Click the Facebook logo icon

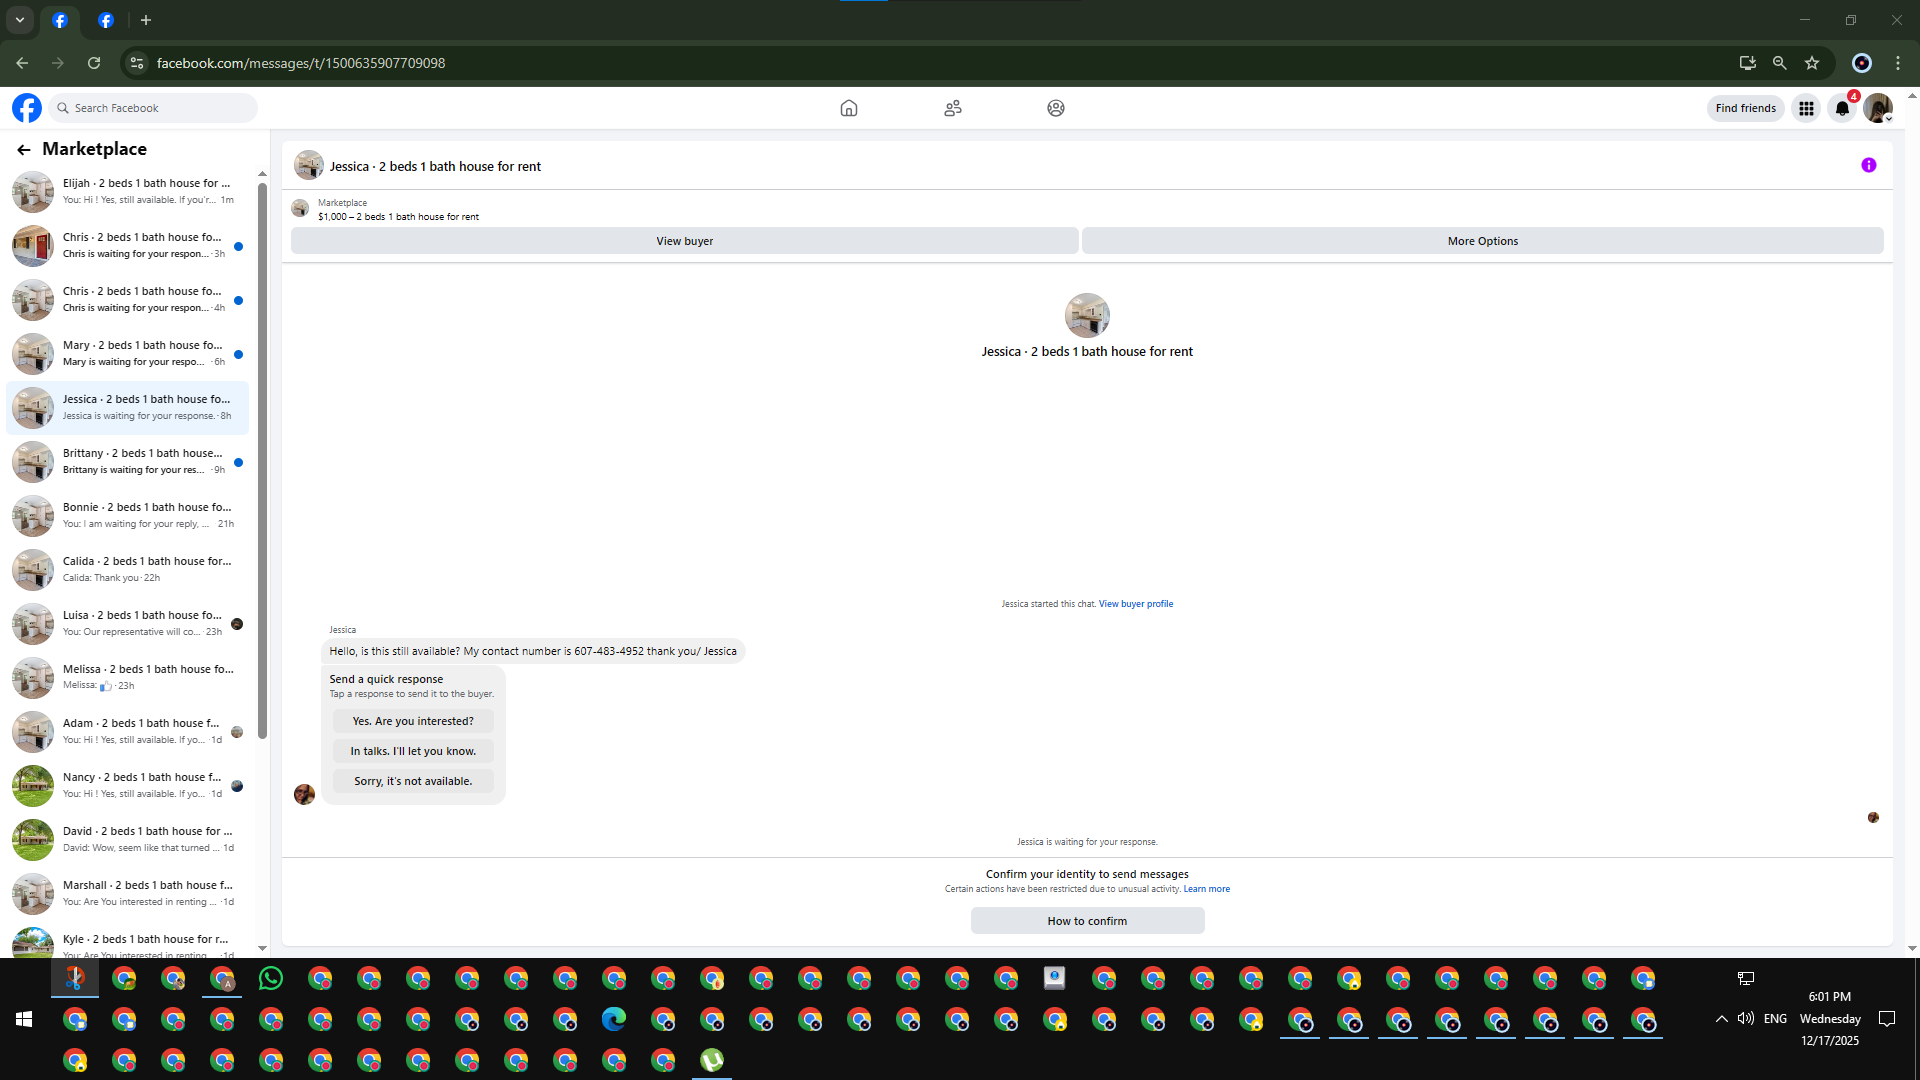27,108
